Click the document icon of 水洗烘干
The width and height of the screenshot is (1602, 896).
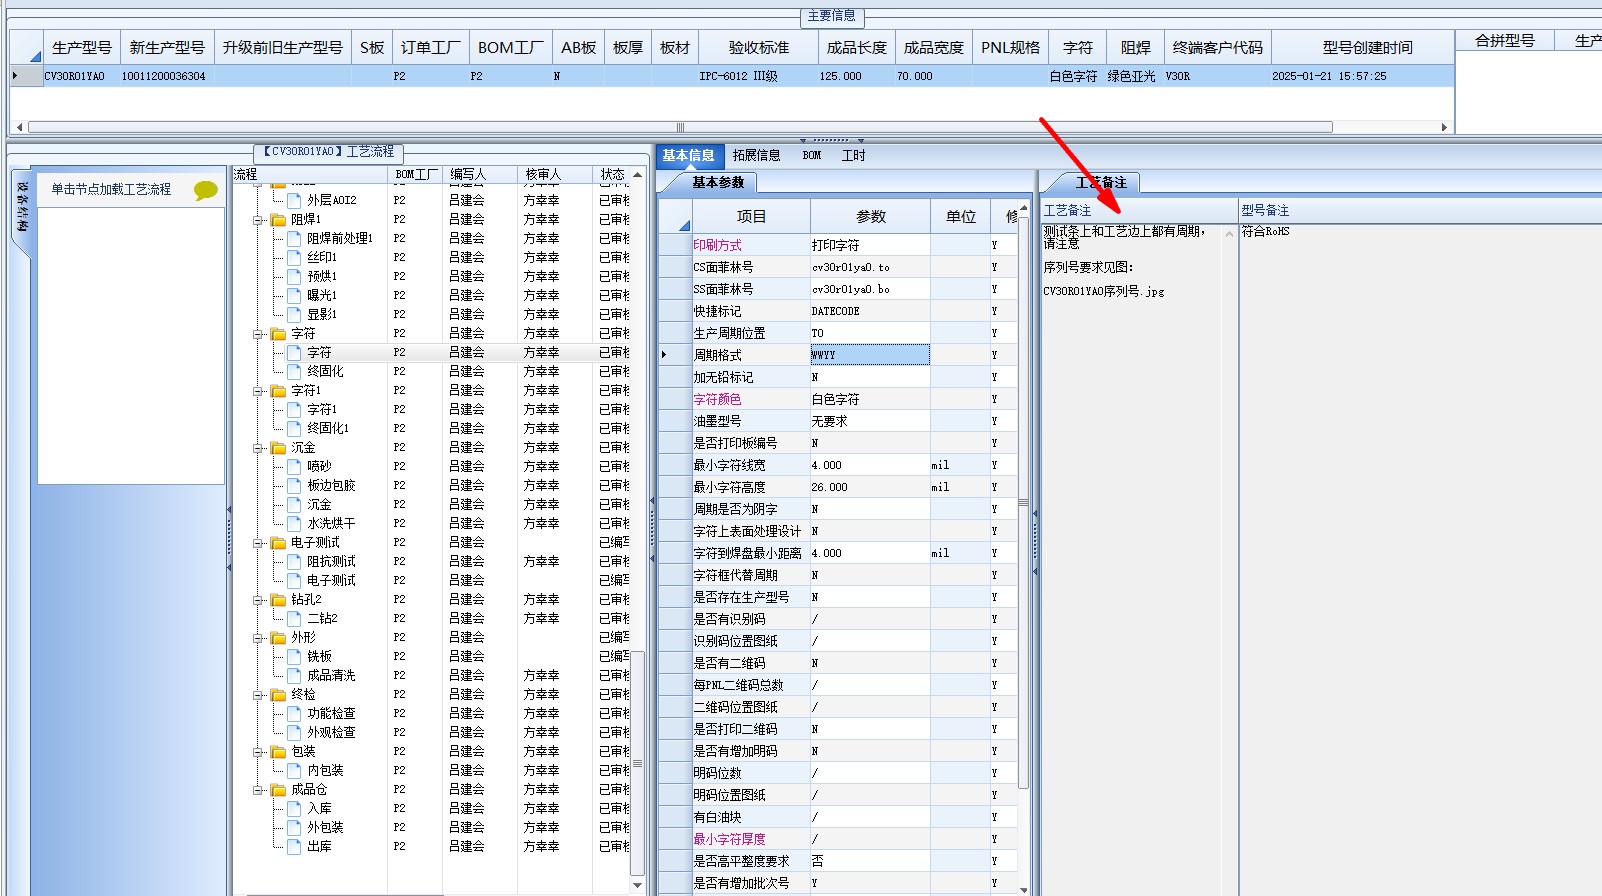(x=294, y=523)
